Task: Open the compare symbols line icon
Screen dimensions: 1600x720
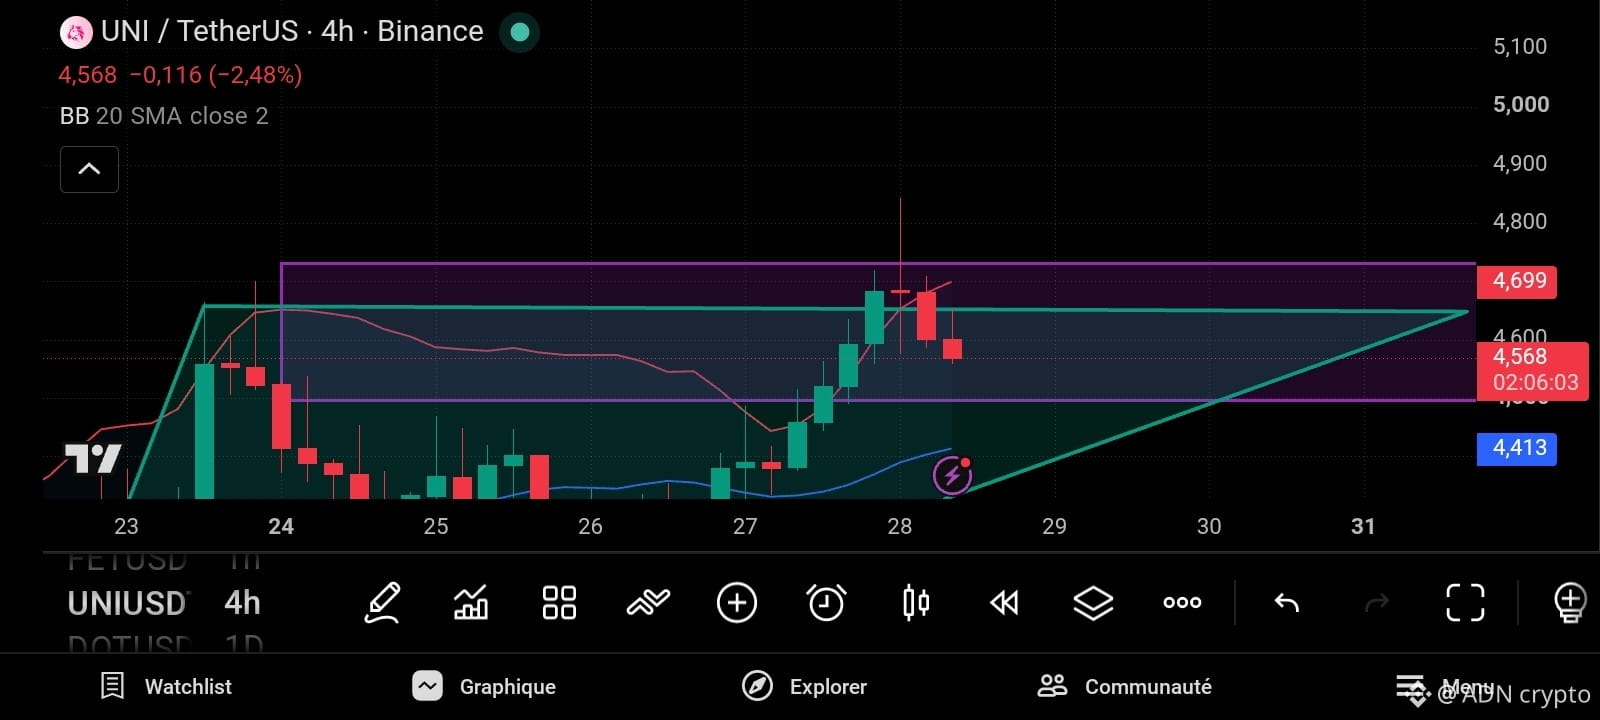Action: click(648, 602)
